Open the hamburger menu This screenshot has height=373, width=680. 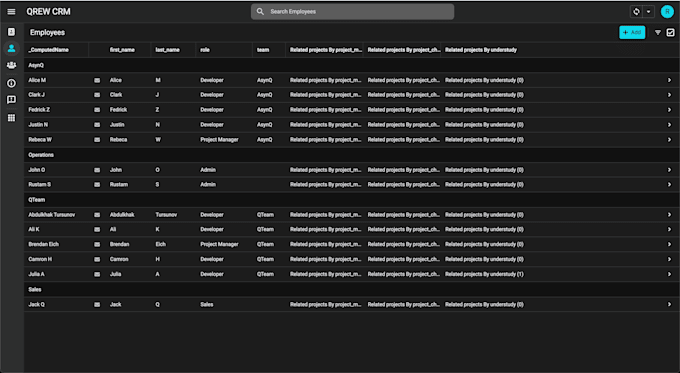pyautogui.click(x=11, y=12)
